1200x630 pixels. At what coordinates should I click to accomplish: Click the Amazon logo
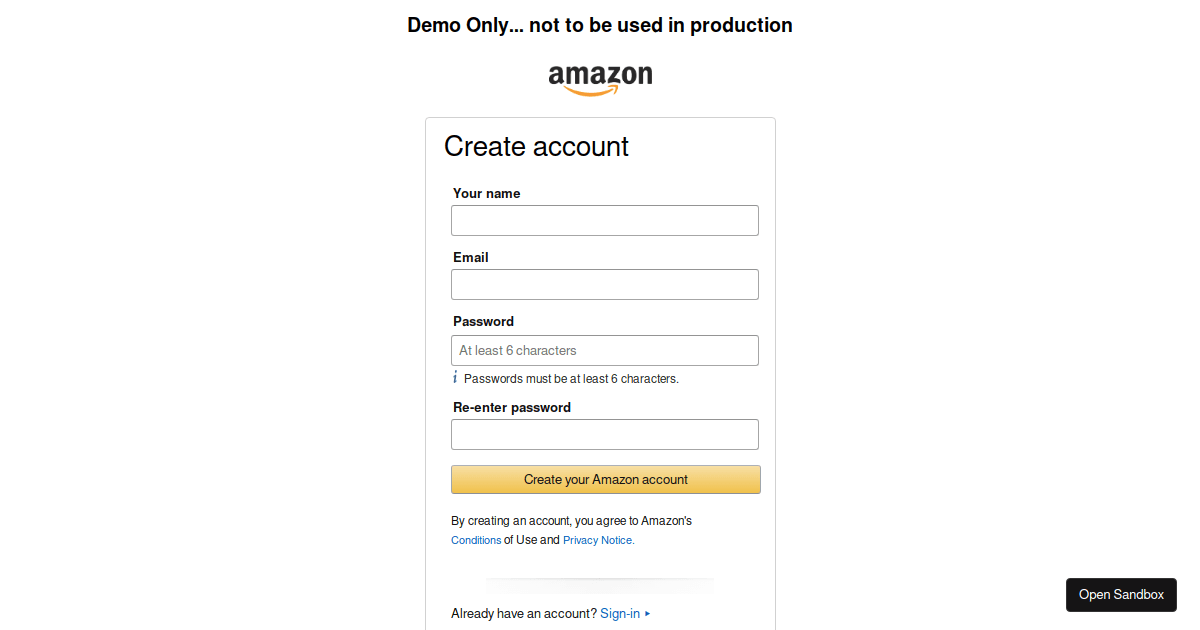point(600,78)
